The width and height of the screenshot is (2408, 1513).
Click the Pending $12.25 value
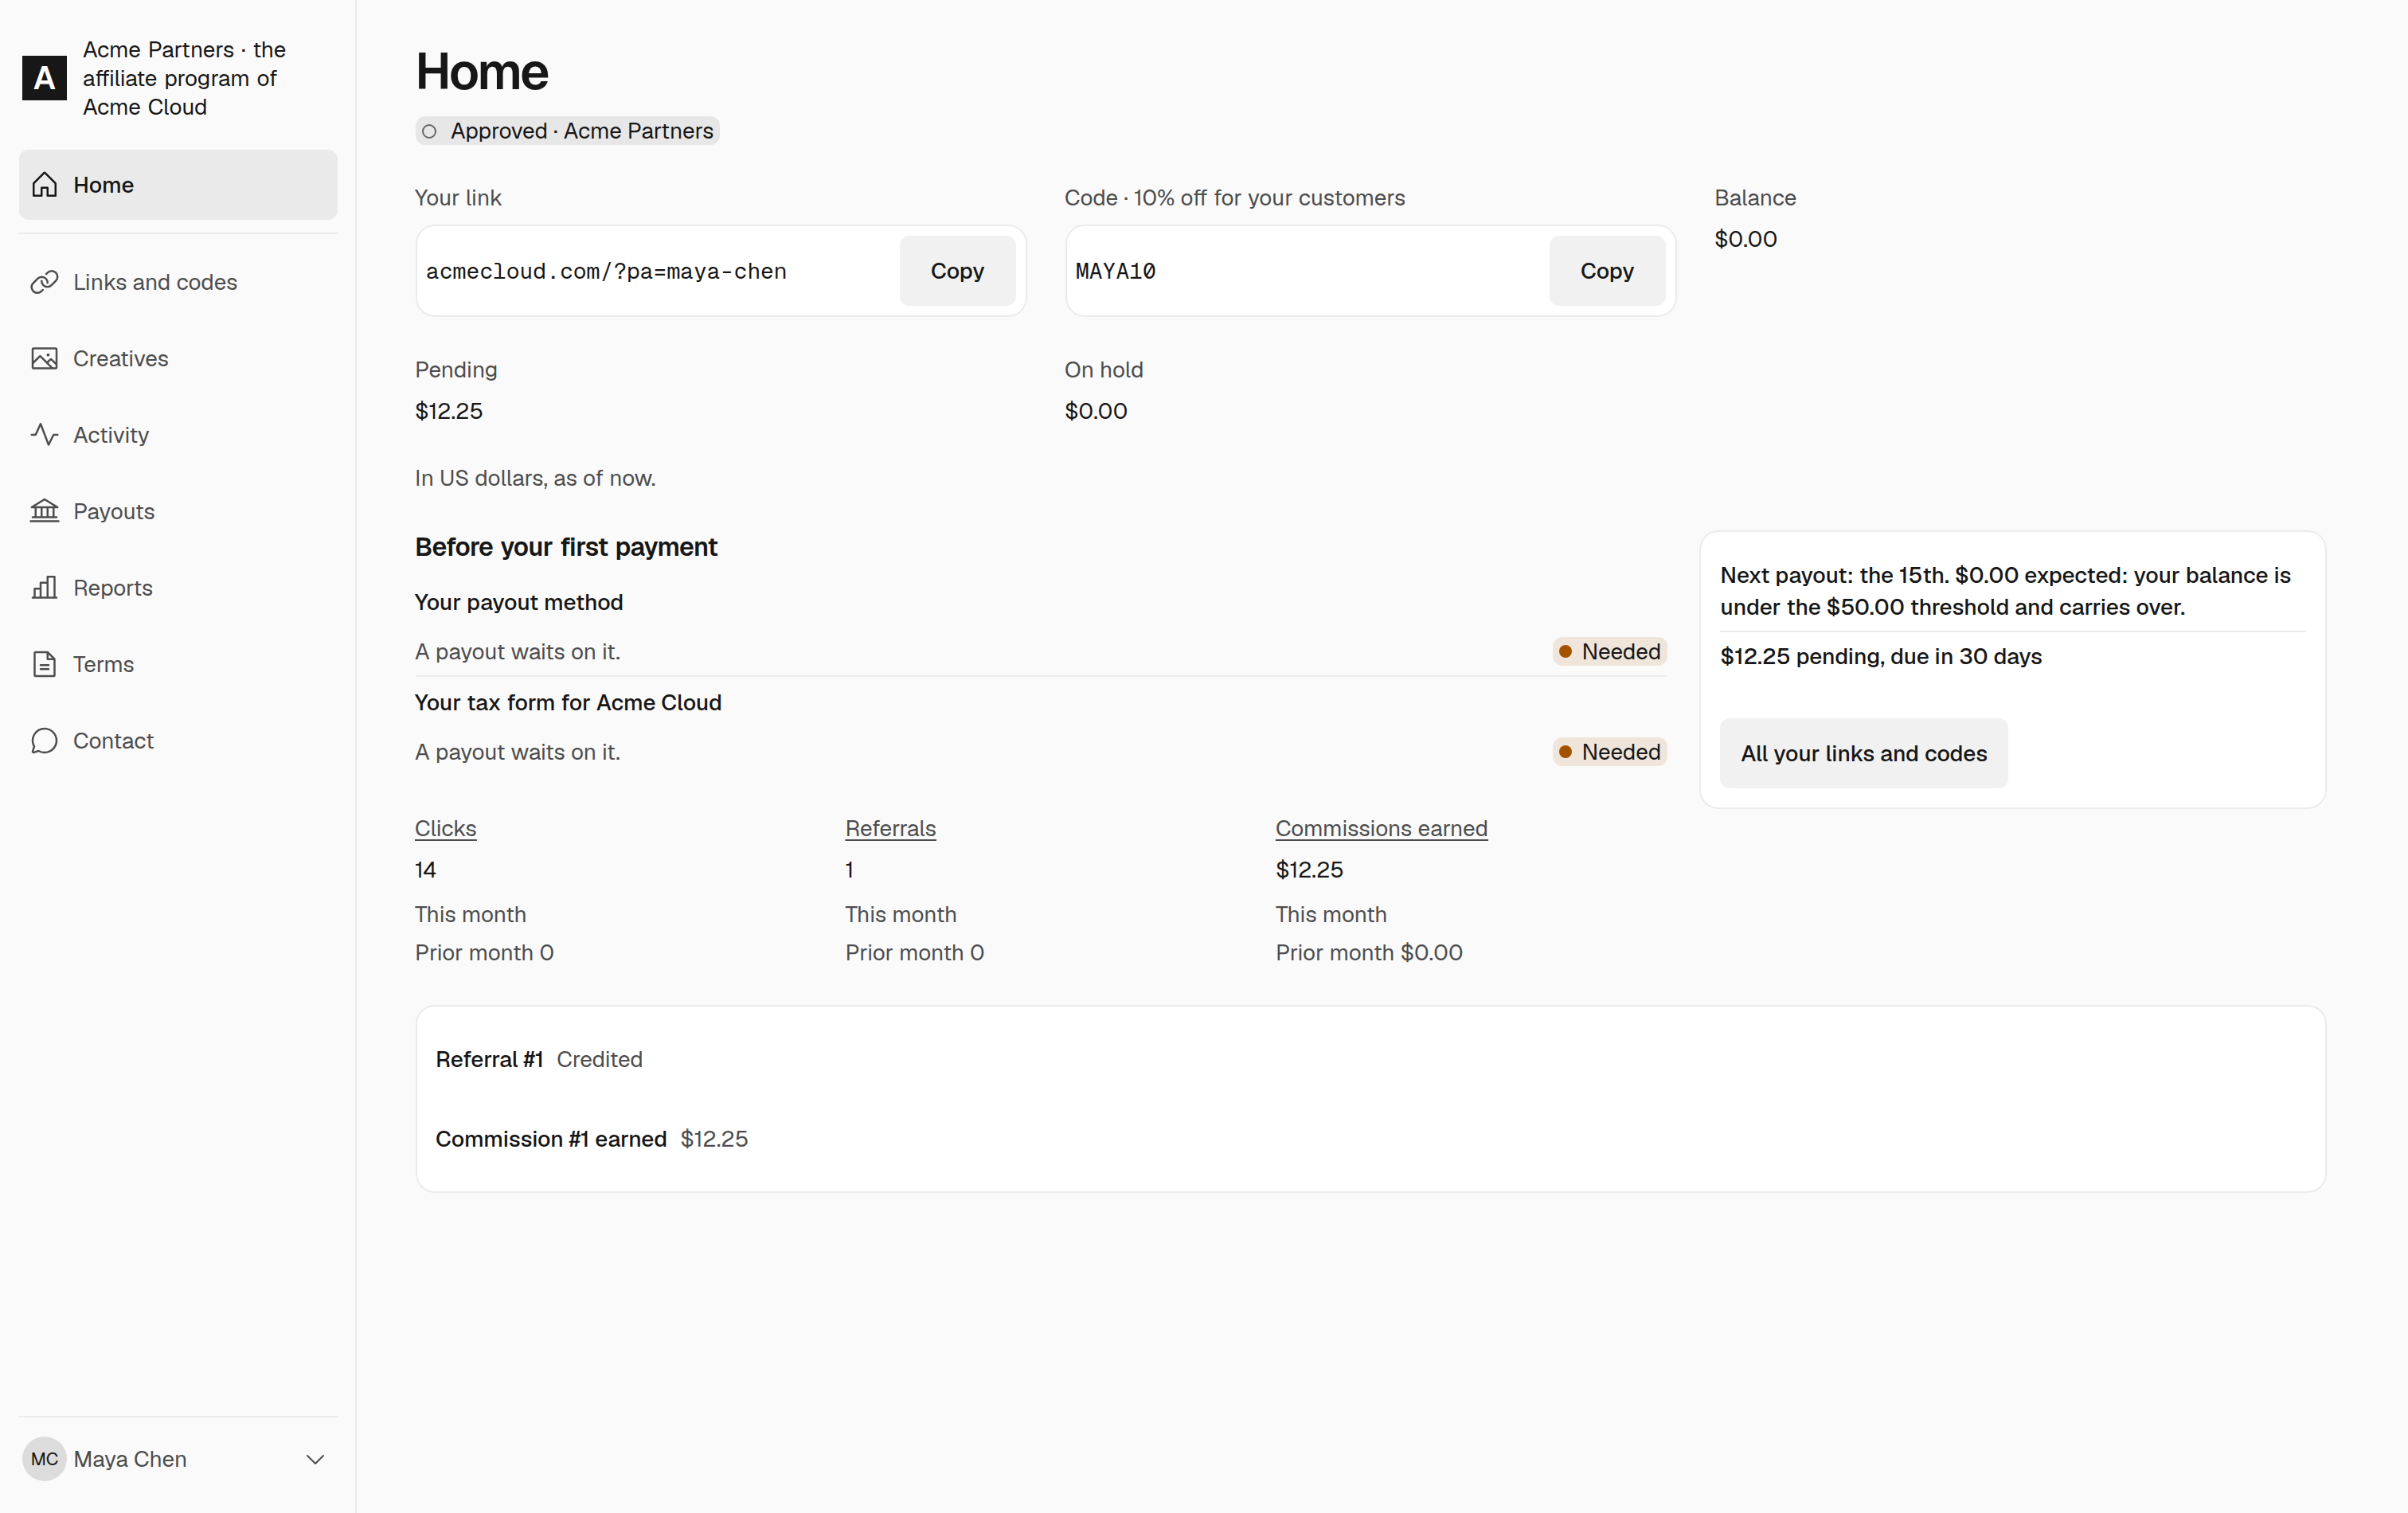coord(449,411)
